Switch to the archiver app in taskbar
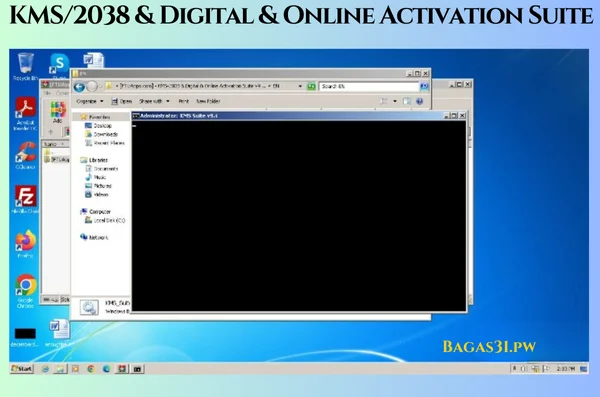Screen dimensions: 600x397 click(x=122, y=369)
